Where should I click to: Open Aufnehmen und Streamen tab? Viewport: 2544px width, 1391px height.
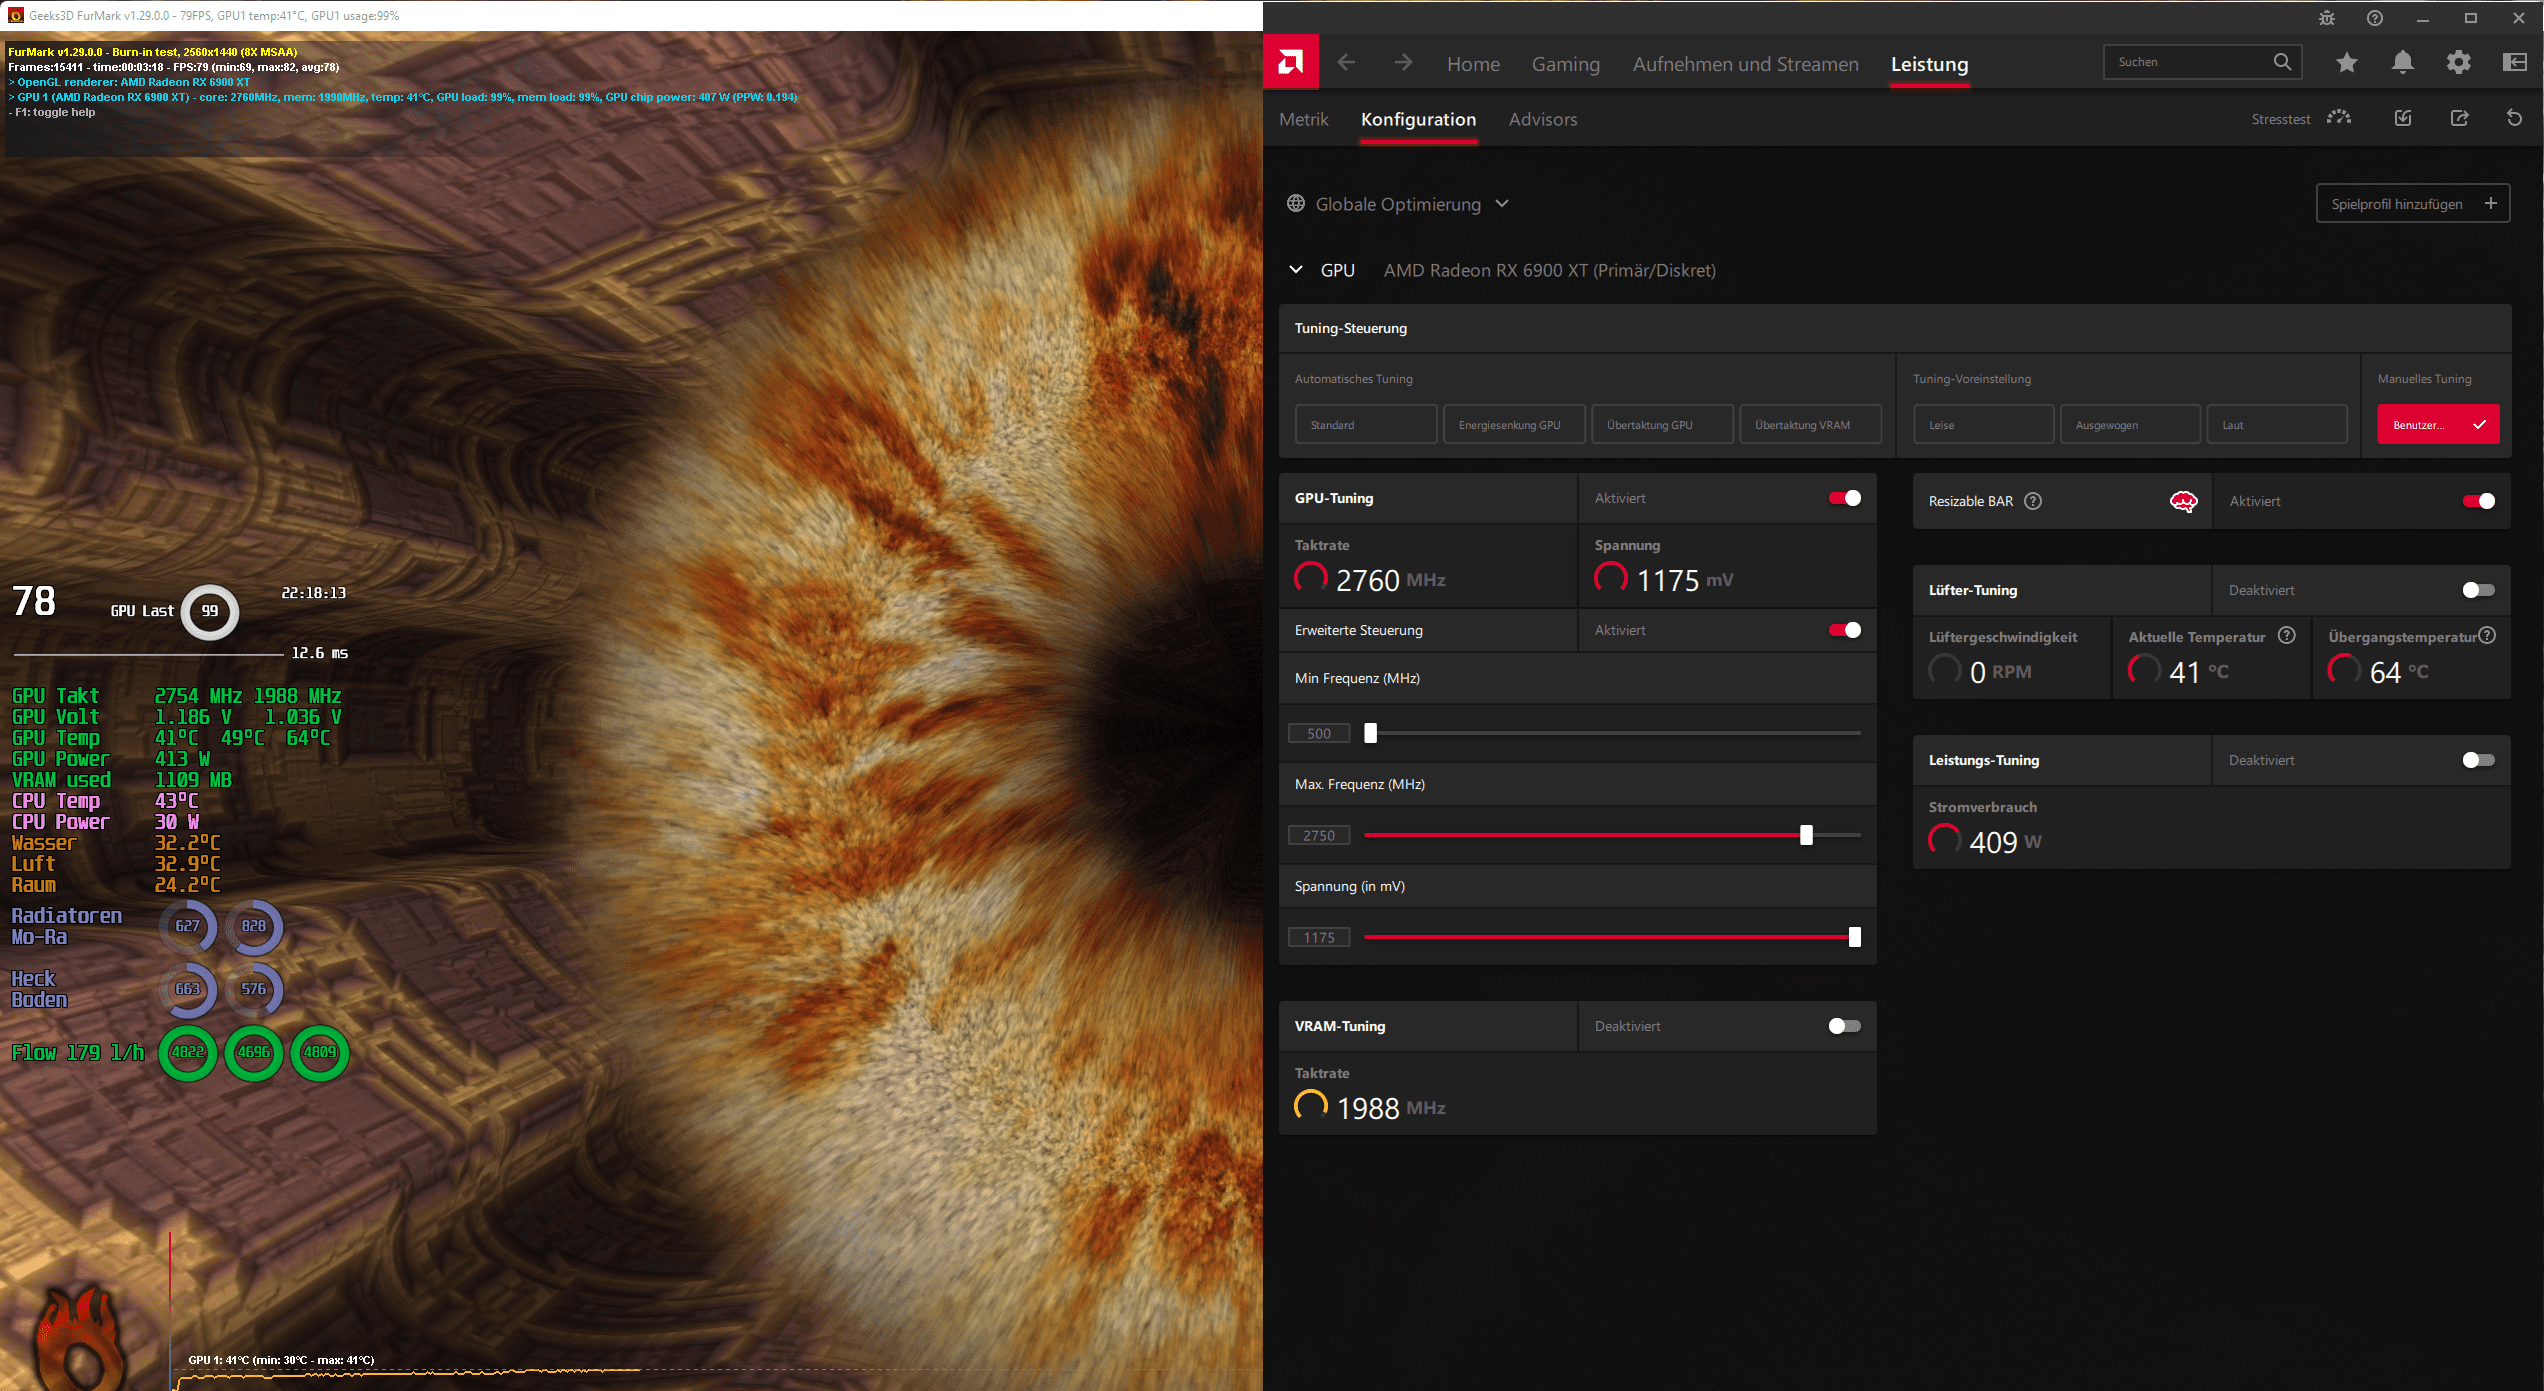1746,64
